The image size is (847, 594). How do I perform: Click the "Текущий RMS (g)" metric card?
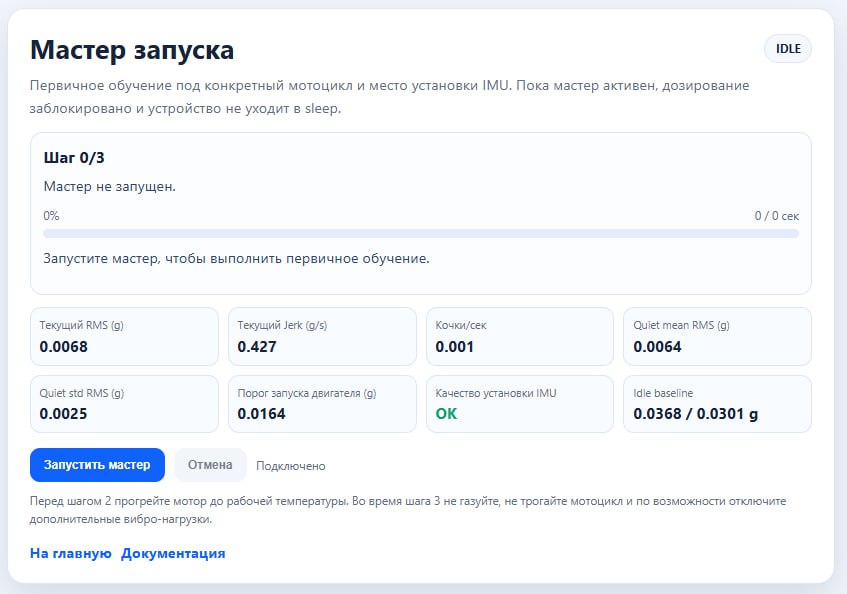tap(124, 336)
